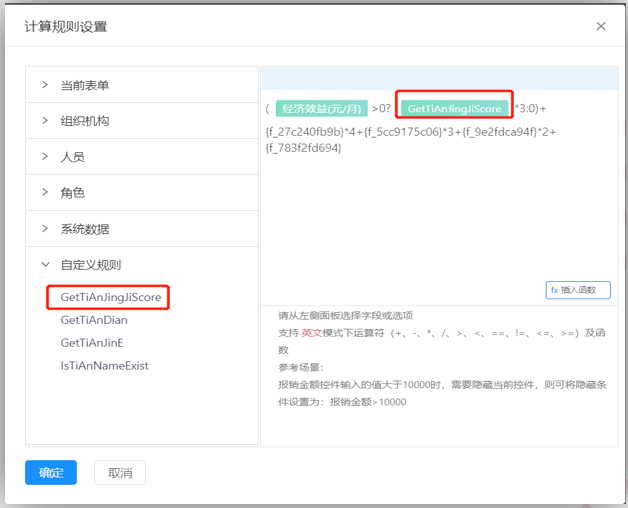Close the 计算规则设置 dialog with X
Image resolution: width=628 pixels, height=508 pixels.
point(601,26)
